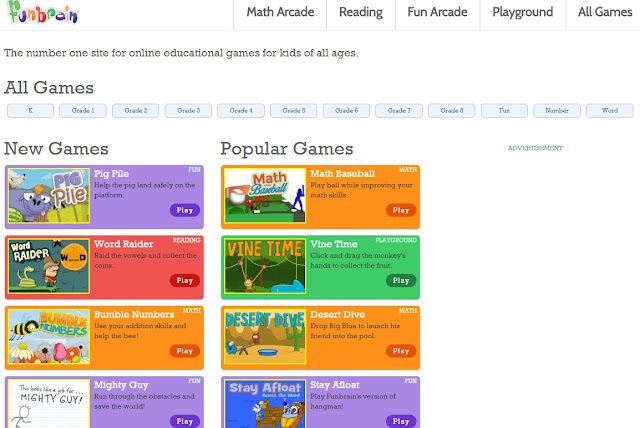Screen dimensions: 640x428
Task: Click the FUN tag on Stay Afloat
Action: [411, 381]
